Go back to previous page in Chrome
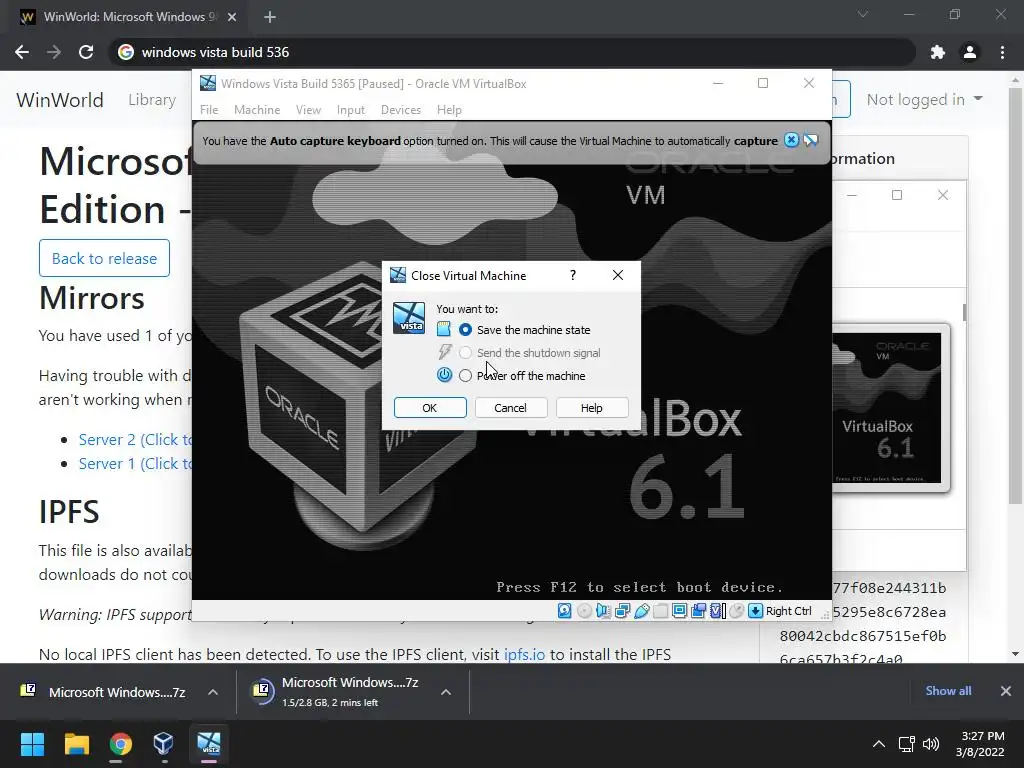Image resolution: width=1024 pixels, height=768 pixels. [22, 52]
